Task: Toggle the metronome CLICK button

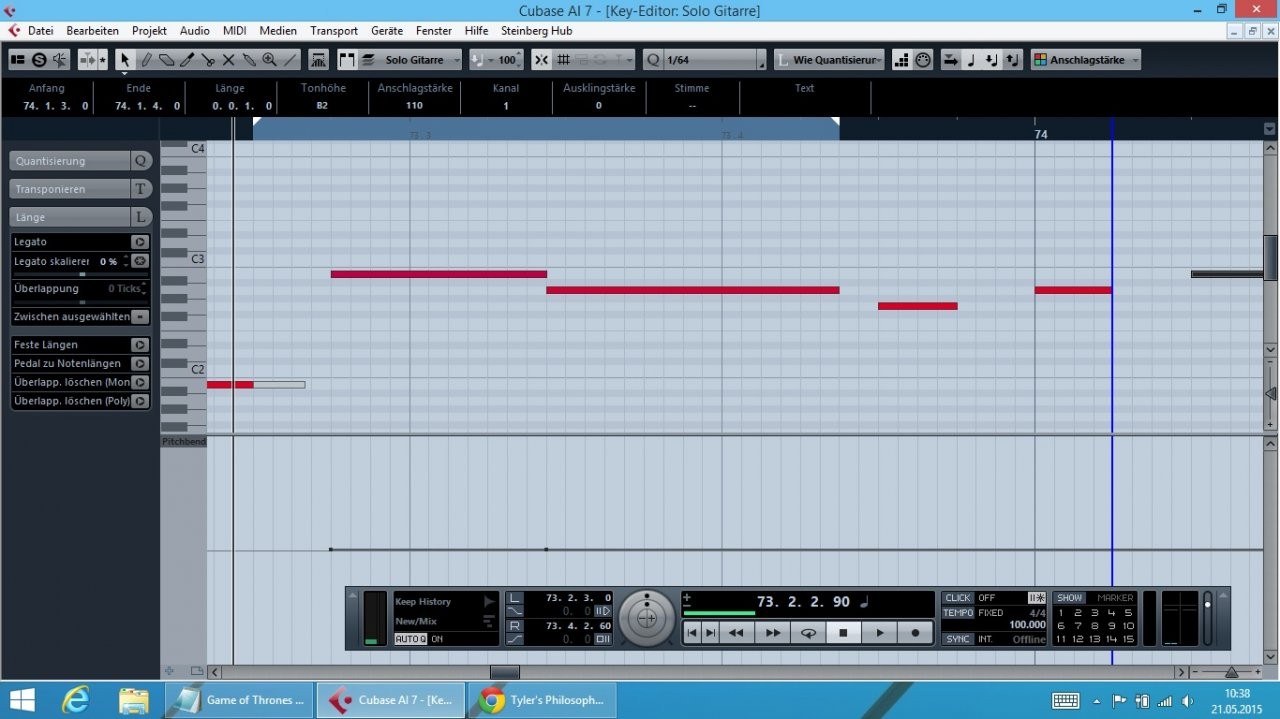Action: [958, 598]
